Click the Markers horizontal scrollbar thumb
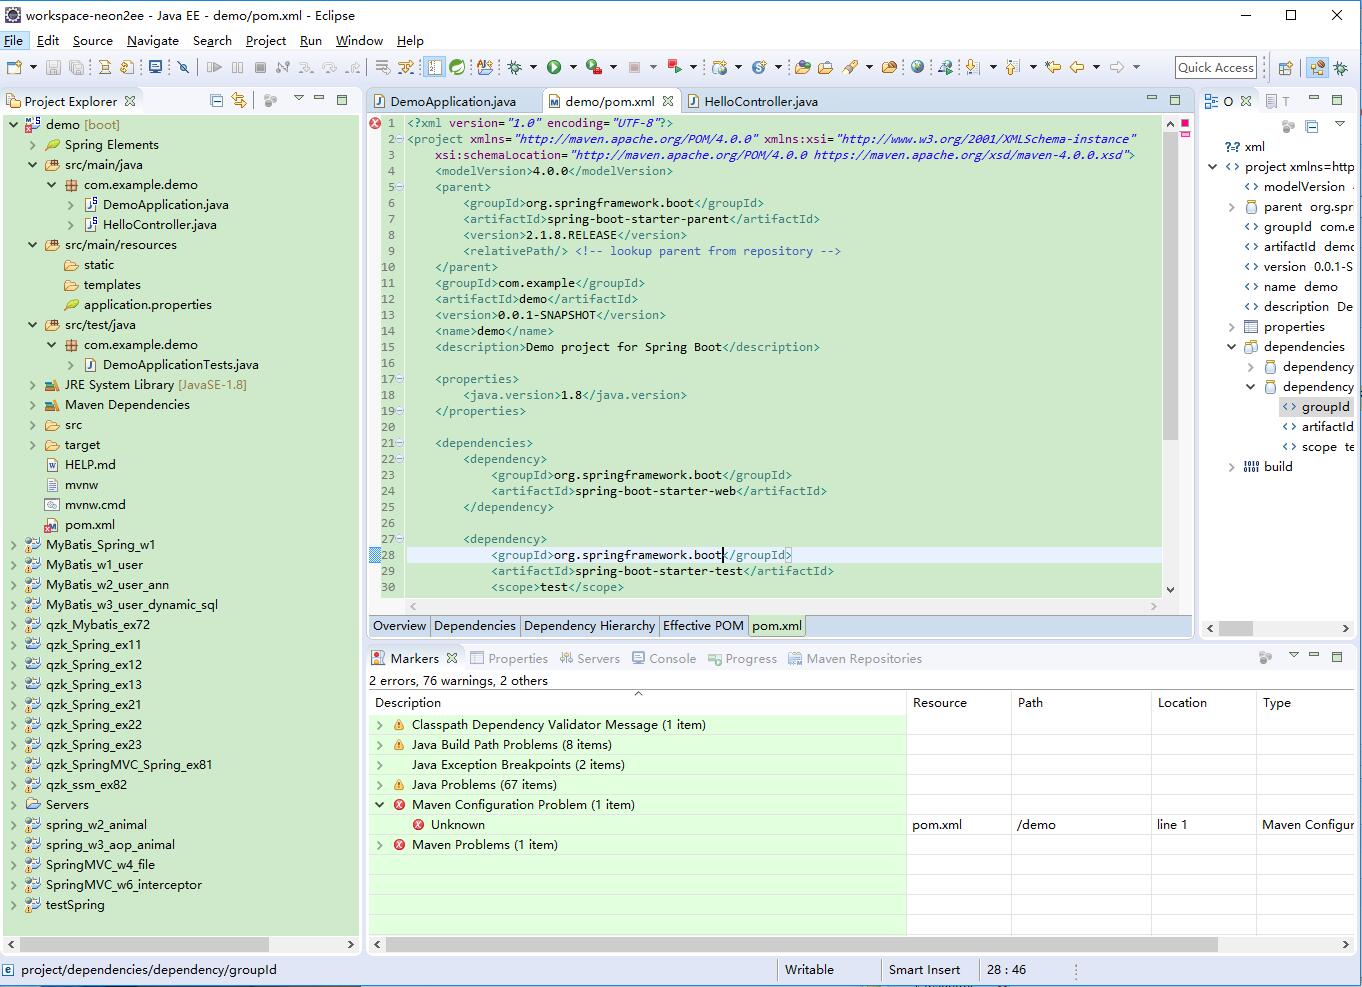 coord(802,944)
